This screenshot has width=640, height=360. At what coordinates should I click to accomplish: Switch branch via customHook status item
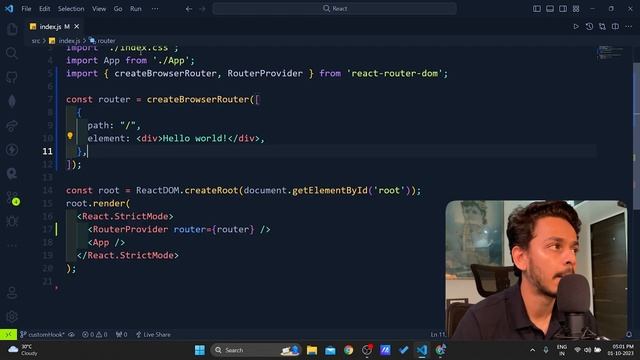coord(42,334)
